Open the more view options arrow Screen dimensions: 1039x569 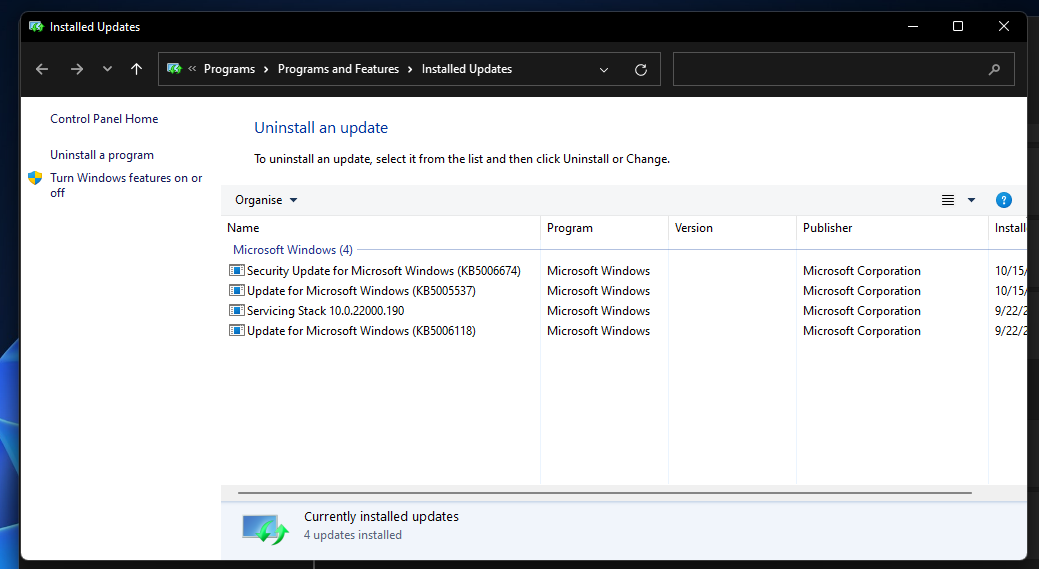[971, 200]
